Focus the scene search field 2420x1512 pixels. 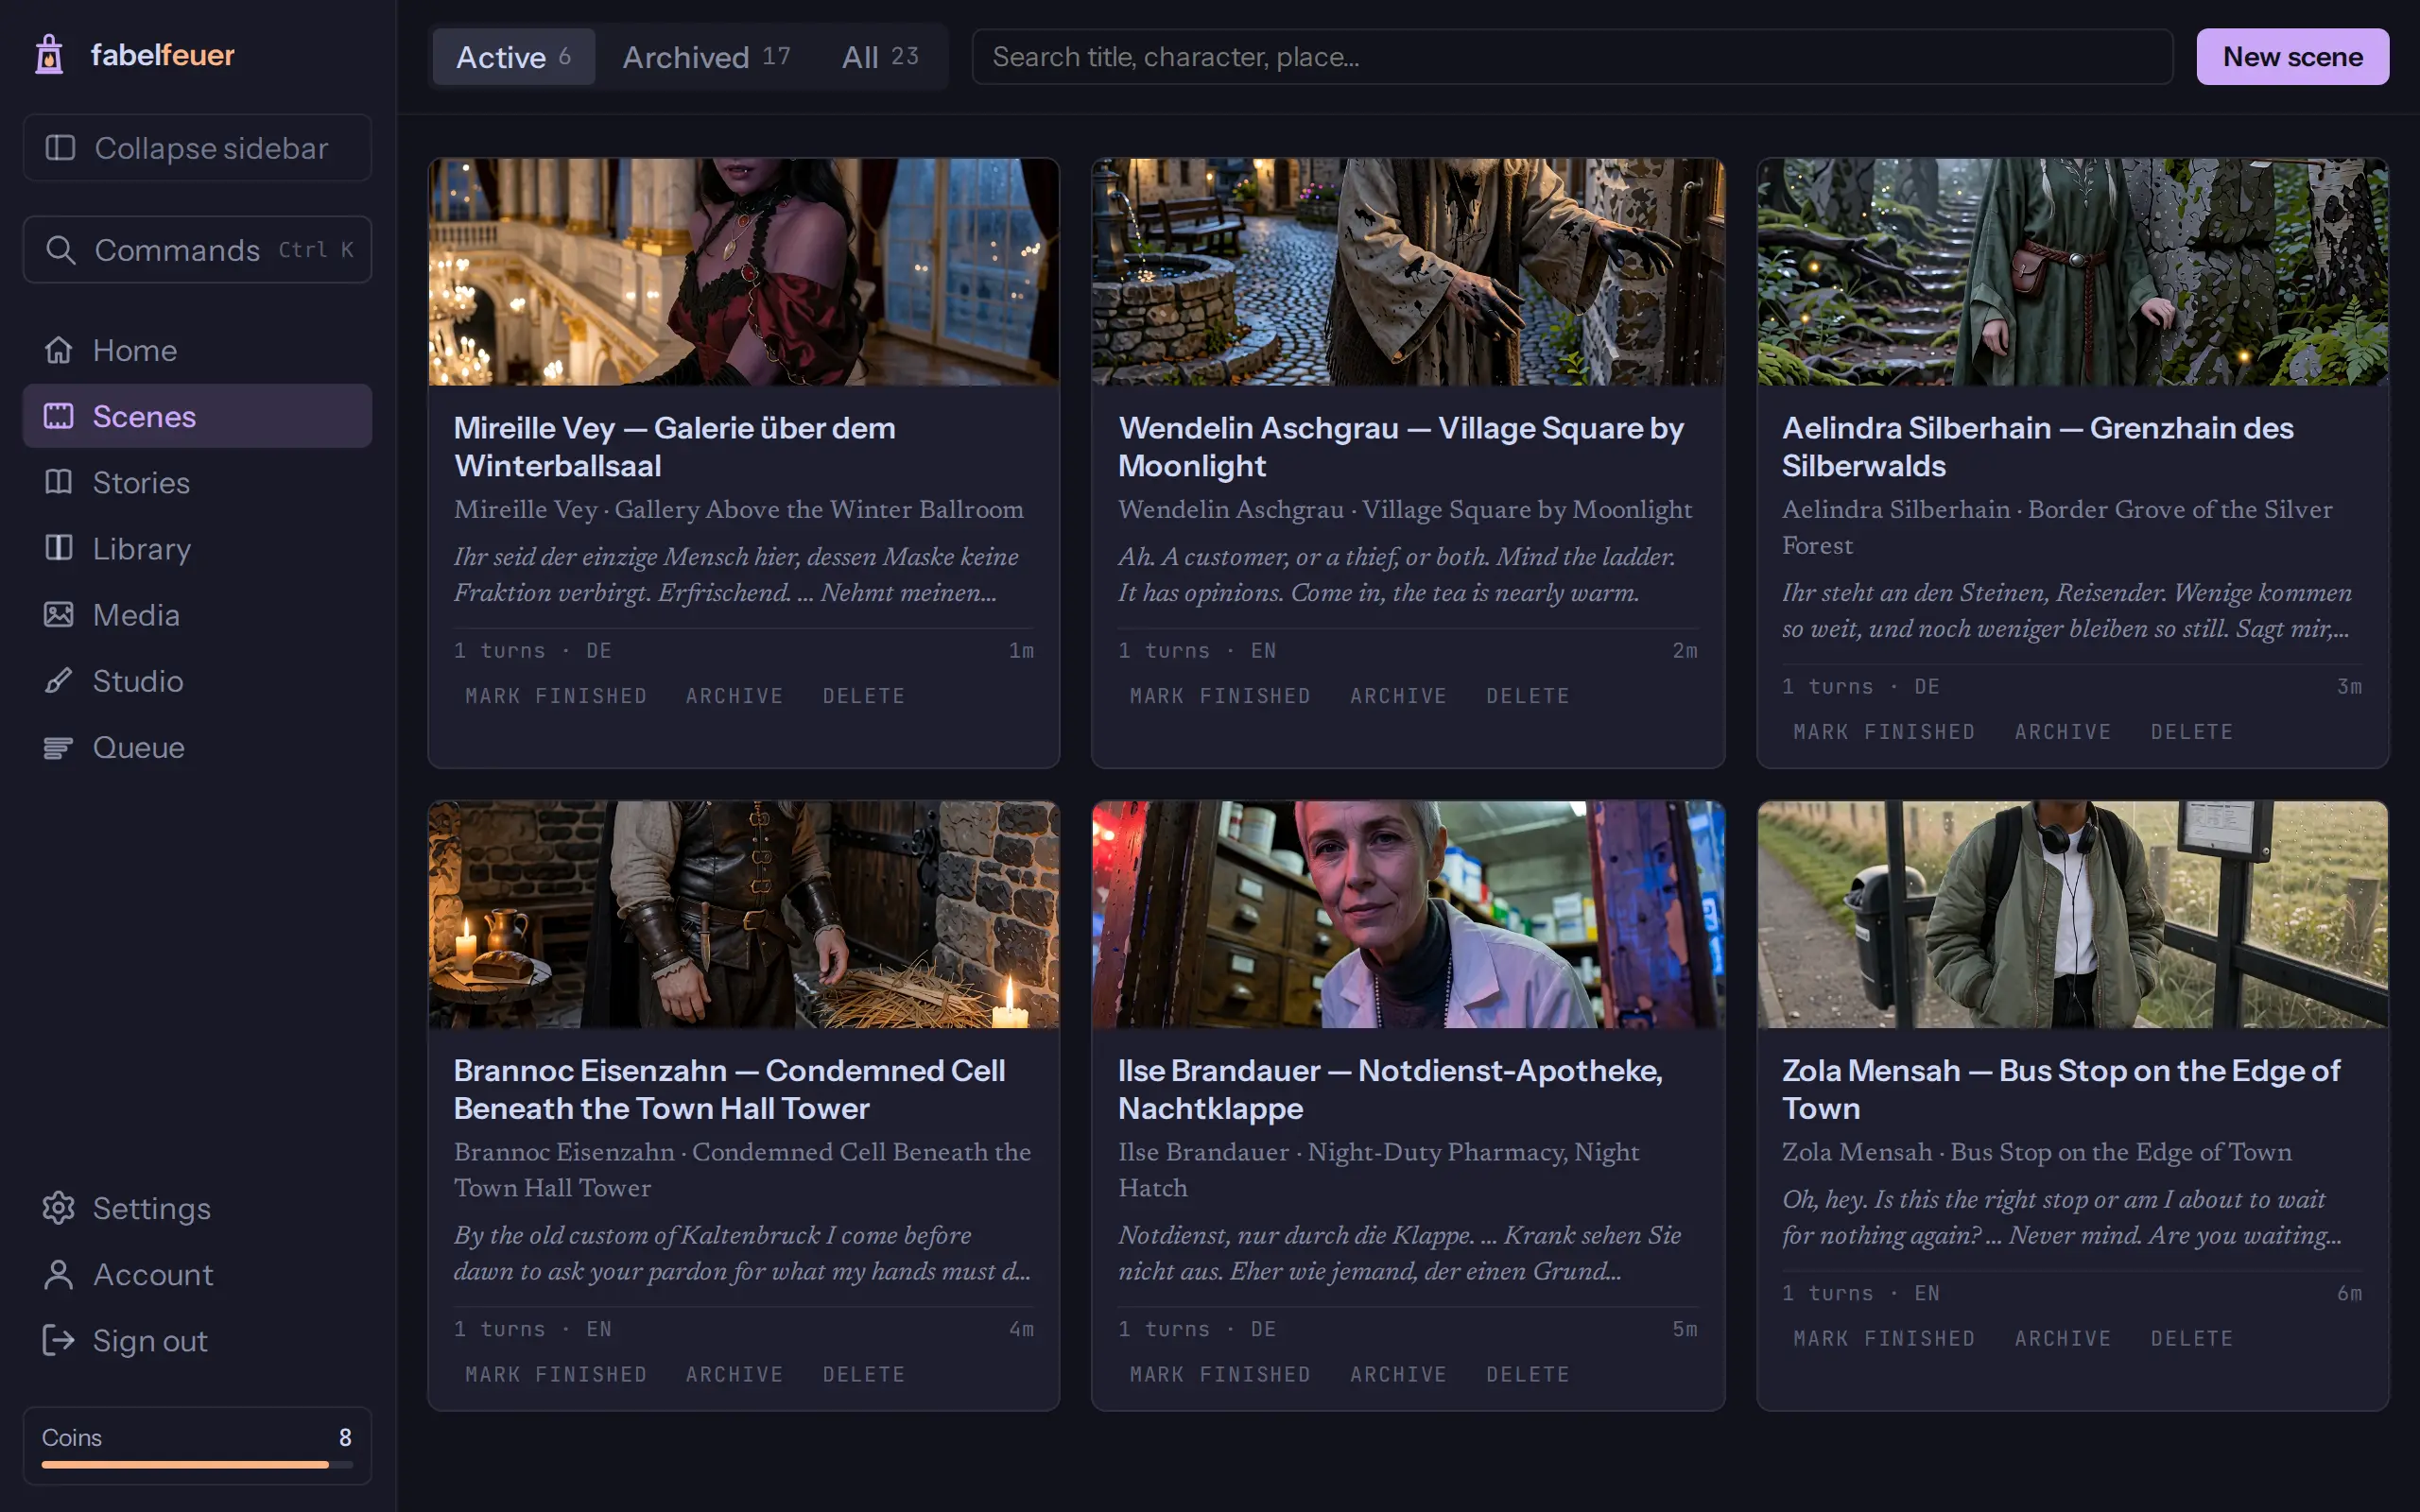click(x=1572, y=57)
